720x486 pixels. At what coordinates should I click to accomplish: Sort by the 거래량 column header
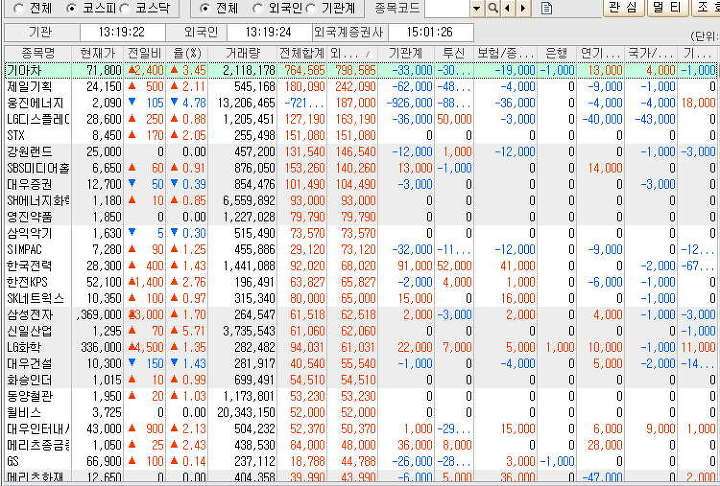click(242, 53)
